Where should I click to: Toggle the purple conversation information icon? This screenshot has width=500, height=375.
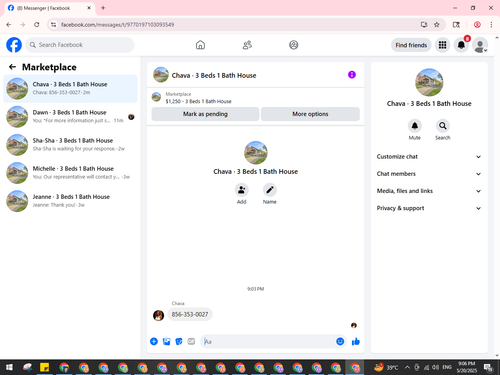(x=352, y=75)
